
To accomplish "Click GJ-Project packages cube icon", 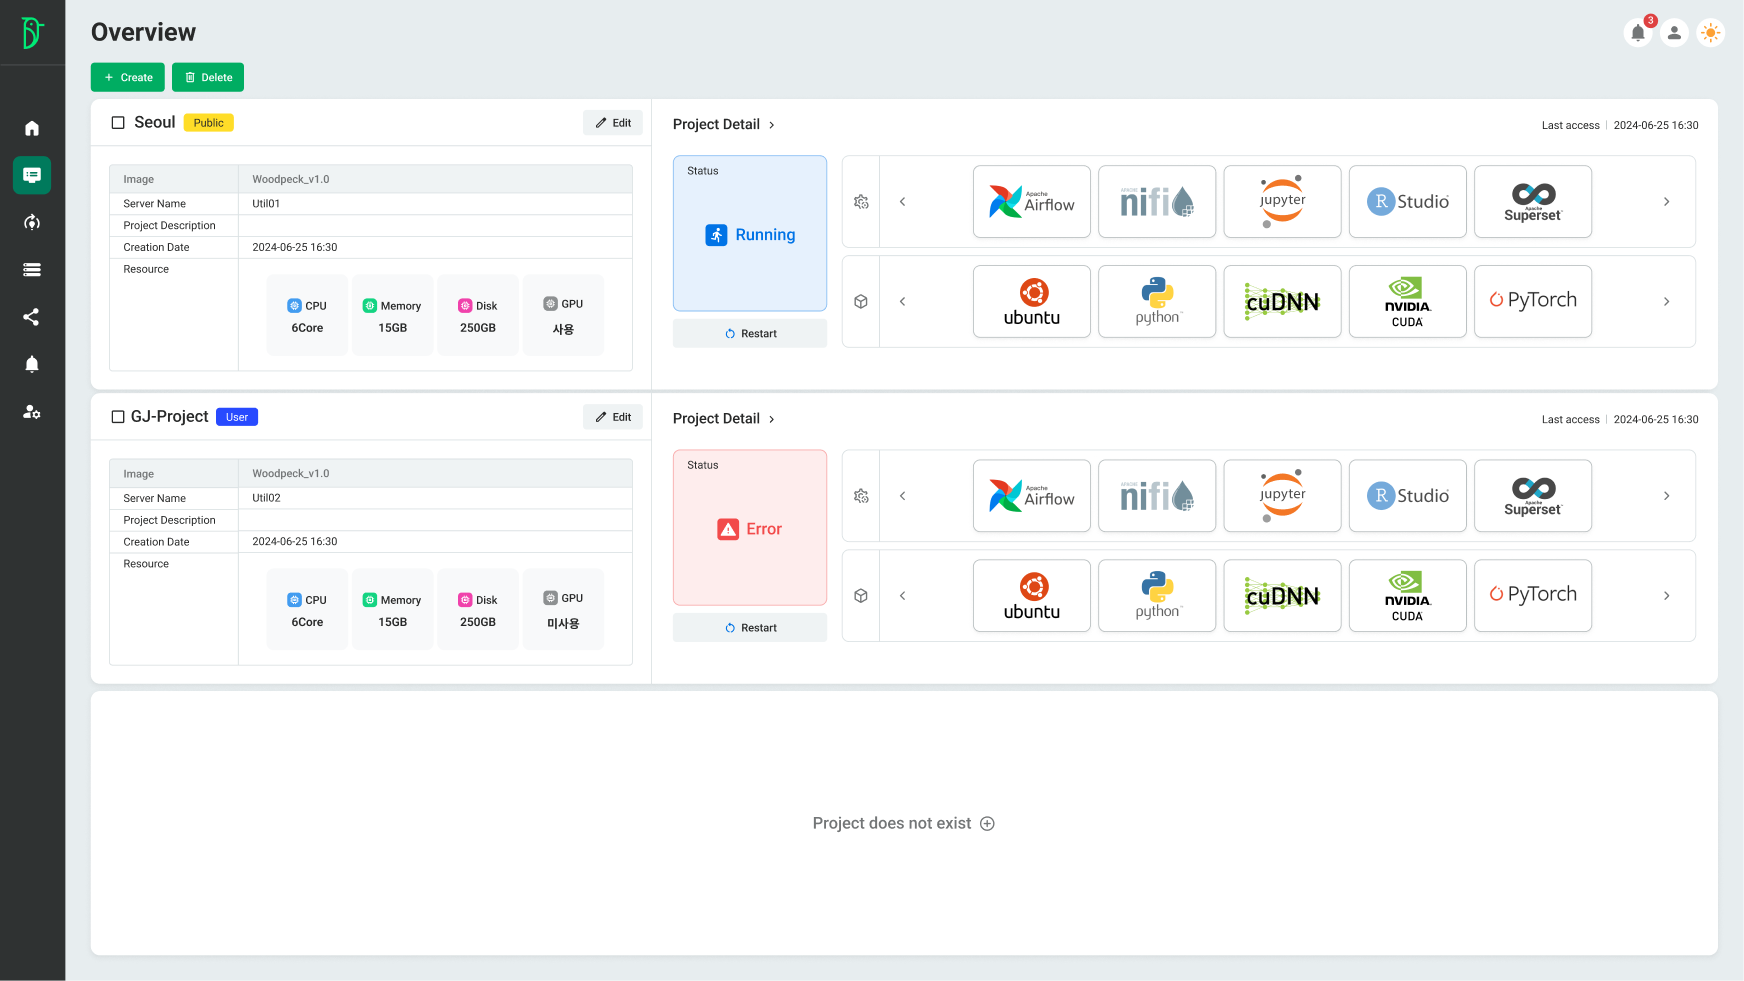I will coord(861,596).
